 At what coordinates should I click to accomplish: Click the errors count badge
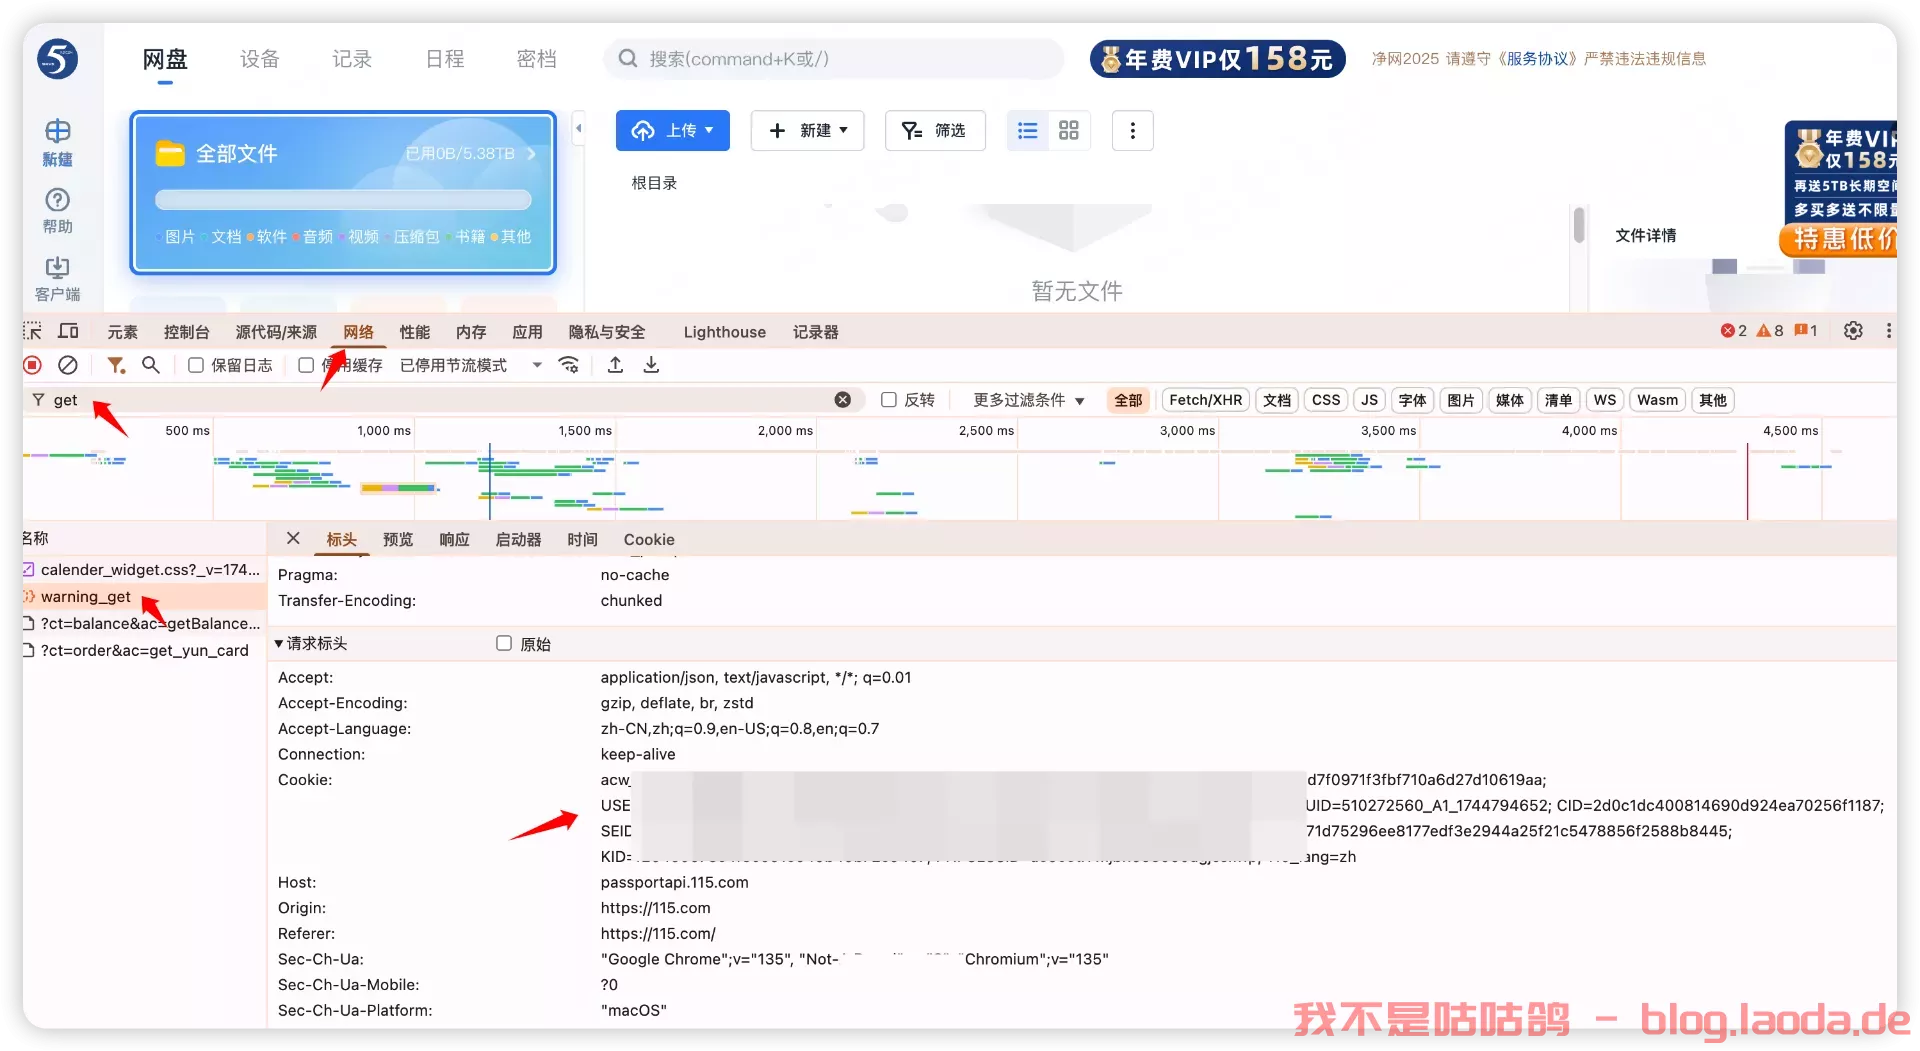coord(1734,331)
